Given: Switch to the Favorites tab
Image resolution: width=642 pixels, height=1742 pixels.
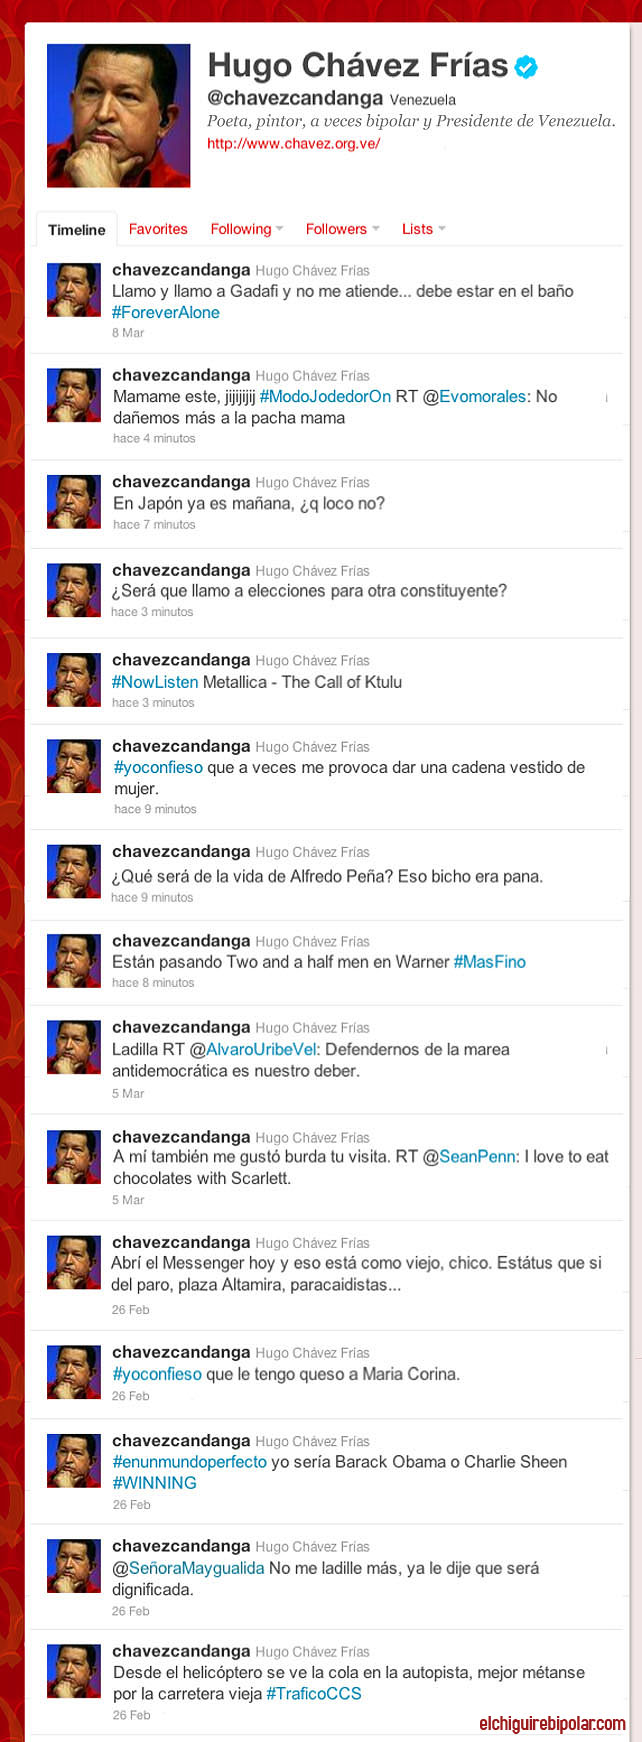Looking at the screenshot, I should [158, 229].
